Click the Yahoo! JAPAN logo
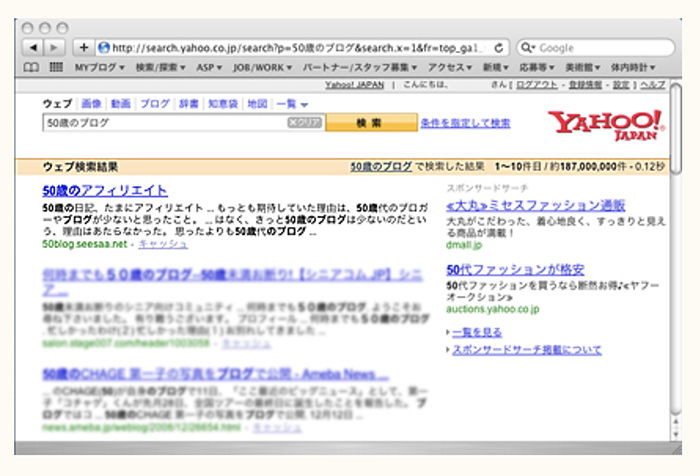The height and width of the screenshot is (476, 700). click(606, 125)
